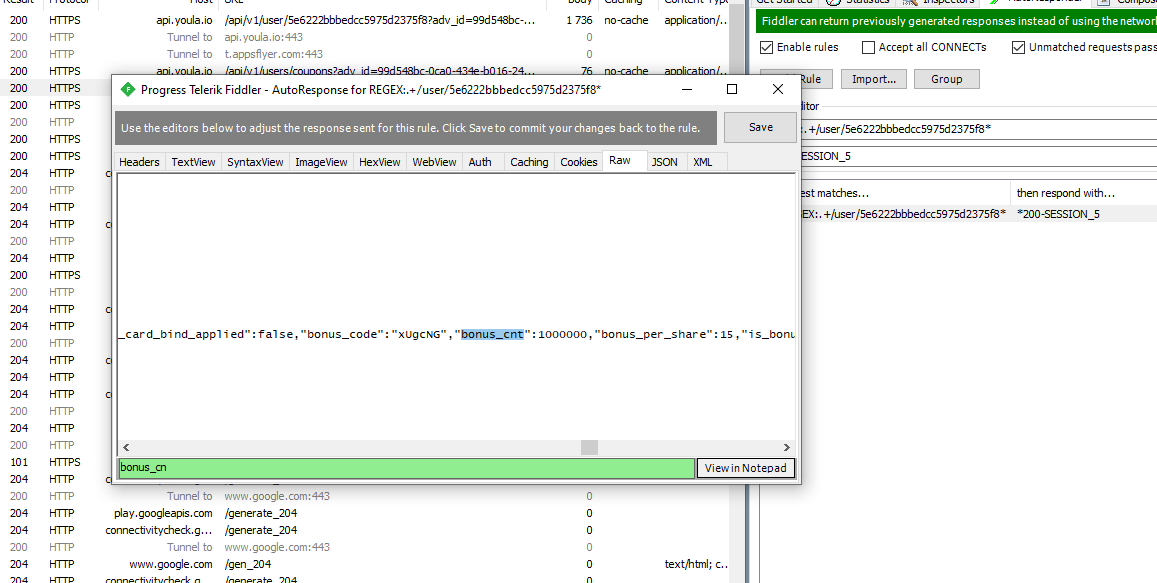Select the api.youla.io /api/v1/user session row
1157x583 pixels.
(x=365, y=21)
